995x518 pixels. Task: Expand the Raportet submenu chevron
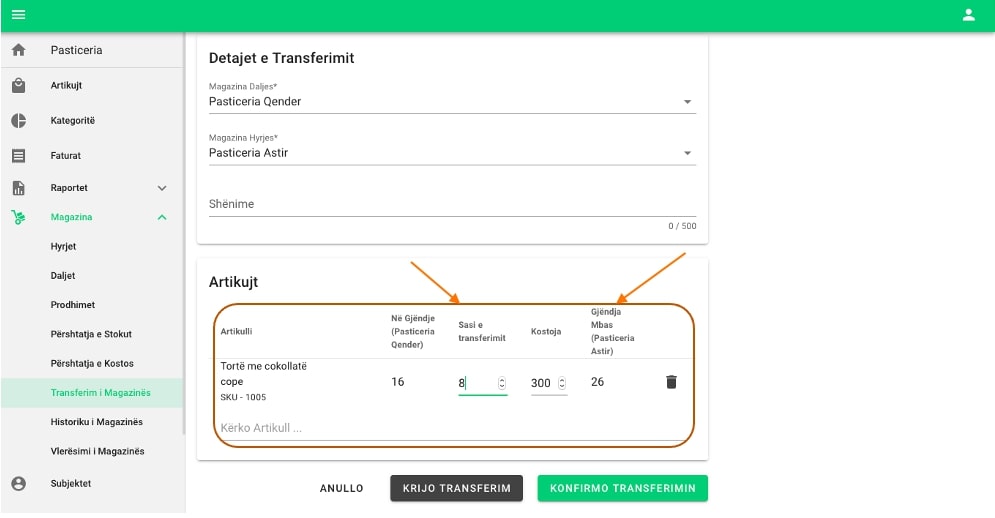[x=162, y=188]
